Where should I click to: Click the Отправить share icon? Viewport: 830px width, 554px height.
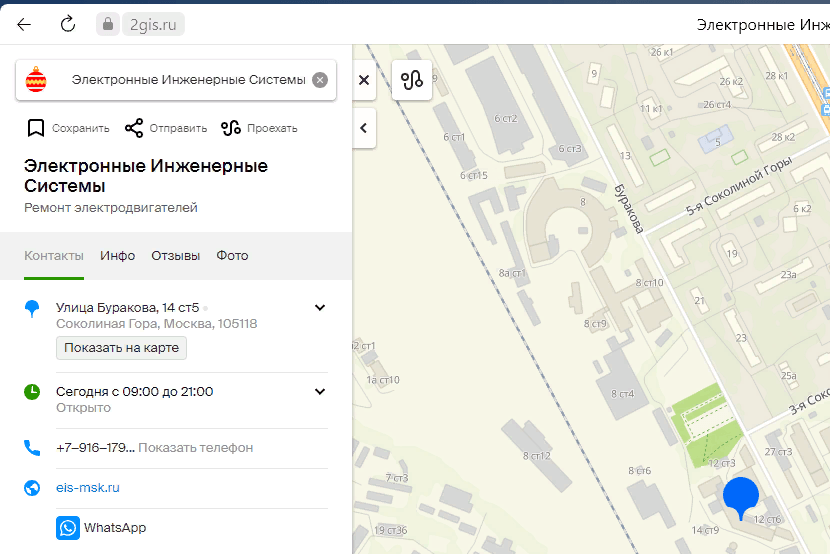pyautogui.click(x=134, y=128)
